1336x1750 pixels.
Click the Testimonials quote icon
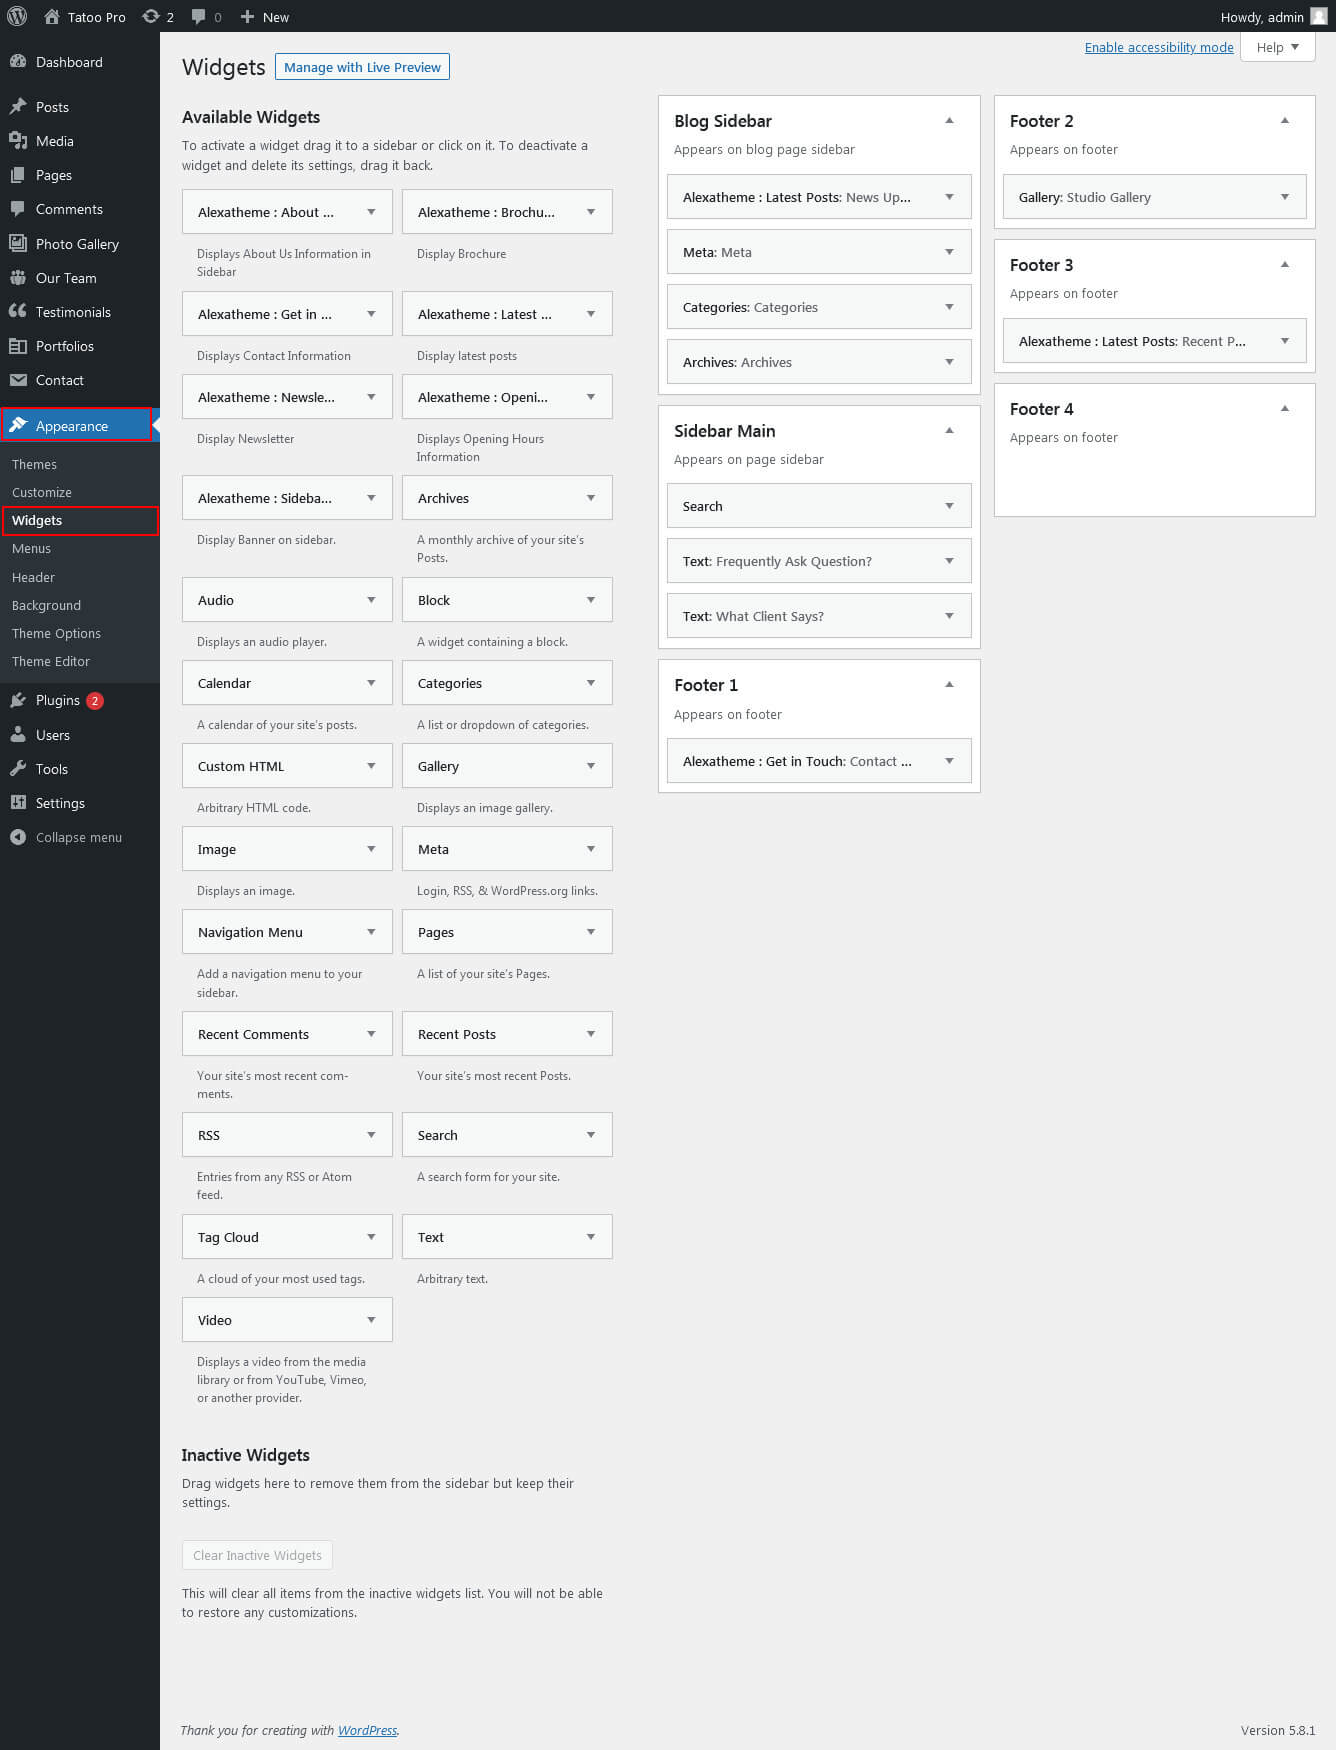[x=18, y=311]
